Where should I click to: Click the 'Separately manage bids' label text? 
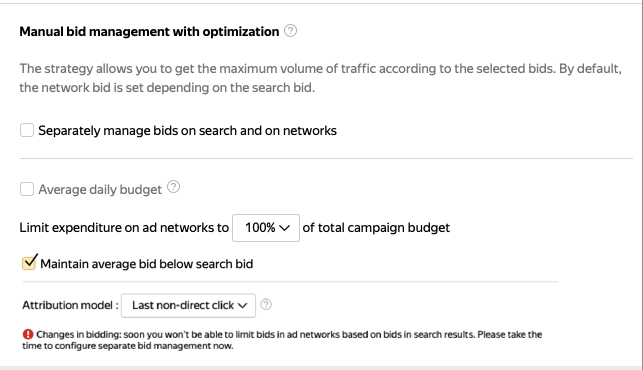[187, 130]
